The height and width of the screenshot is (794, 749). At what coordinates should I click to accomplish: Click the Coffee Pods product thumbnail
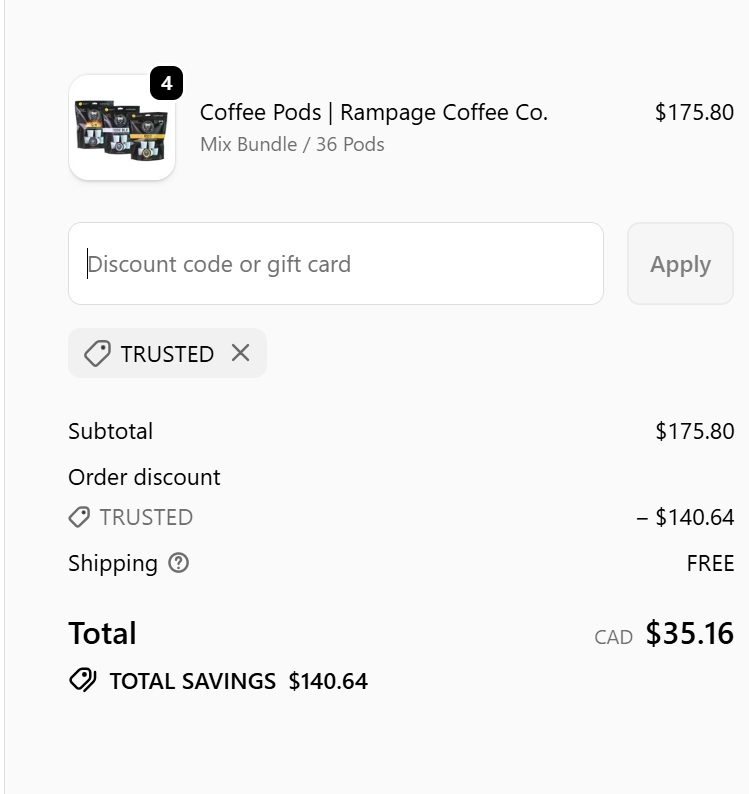[x=121, y=130]
